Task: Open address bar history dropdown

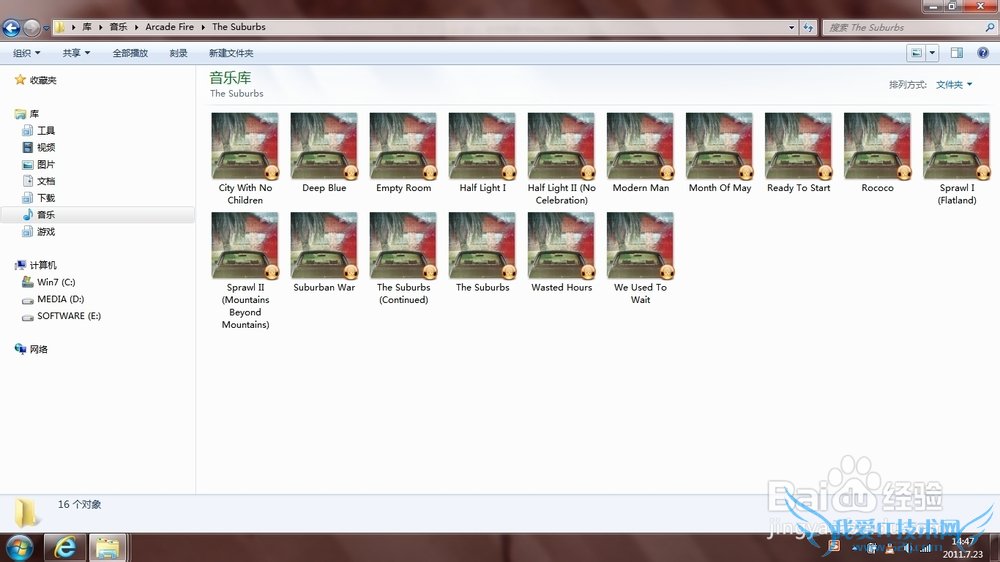Action: 791,27
